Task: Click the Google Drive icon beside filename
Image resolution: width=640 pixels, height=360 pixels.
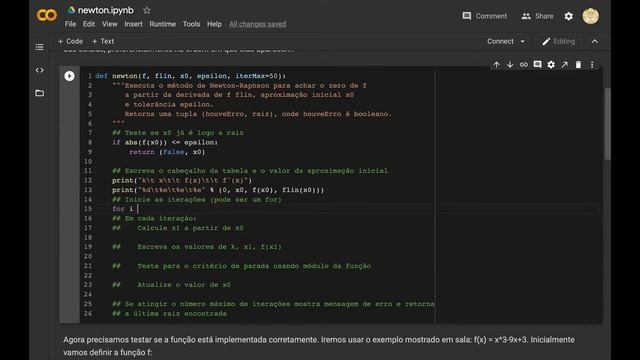Action: (71, 10)
